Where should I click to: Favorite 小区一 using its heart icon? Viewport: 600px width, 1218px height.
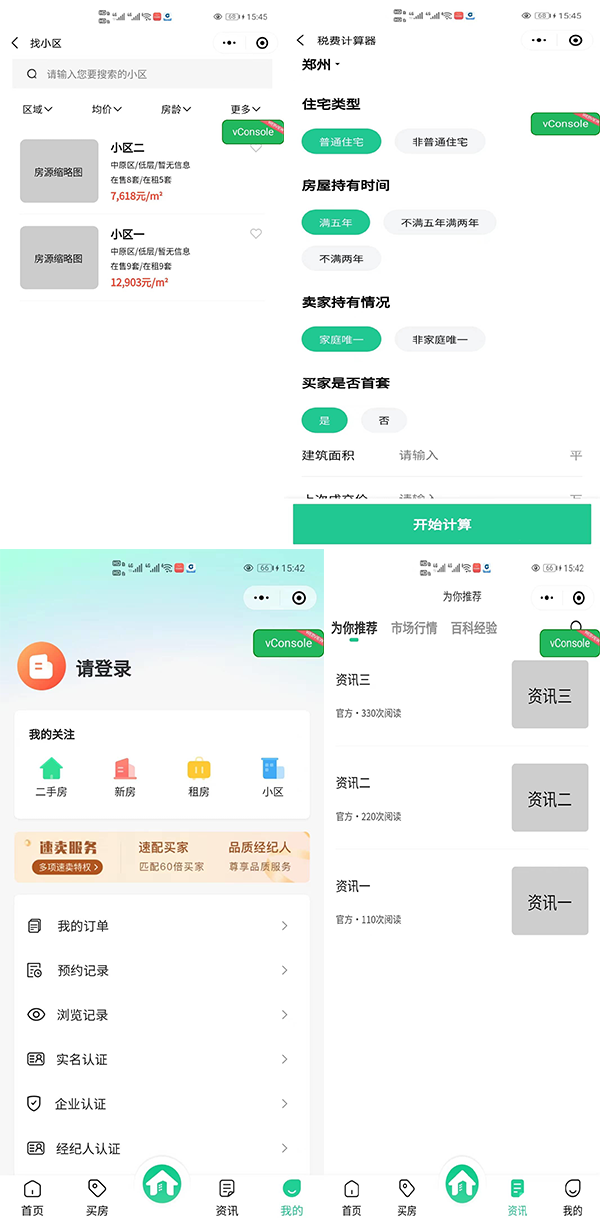256,234
